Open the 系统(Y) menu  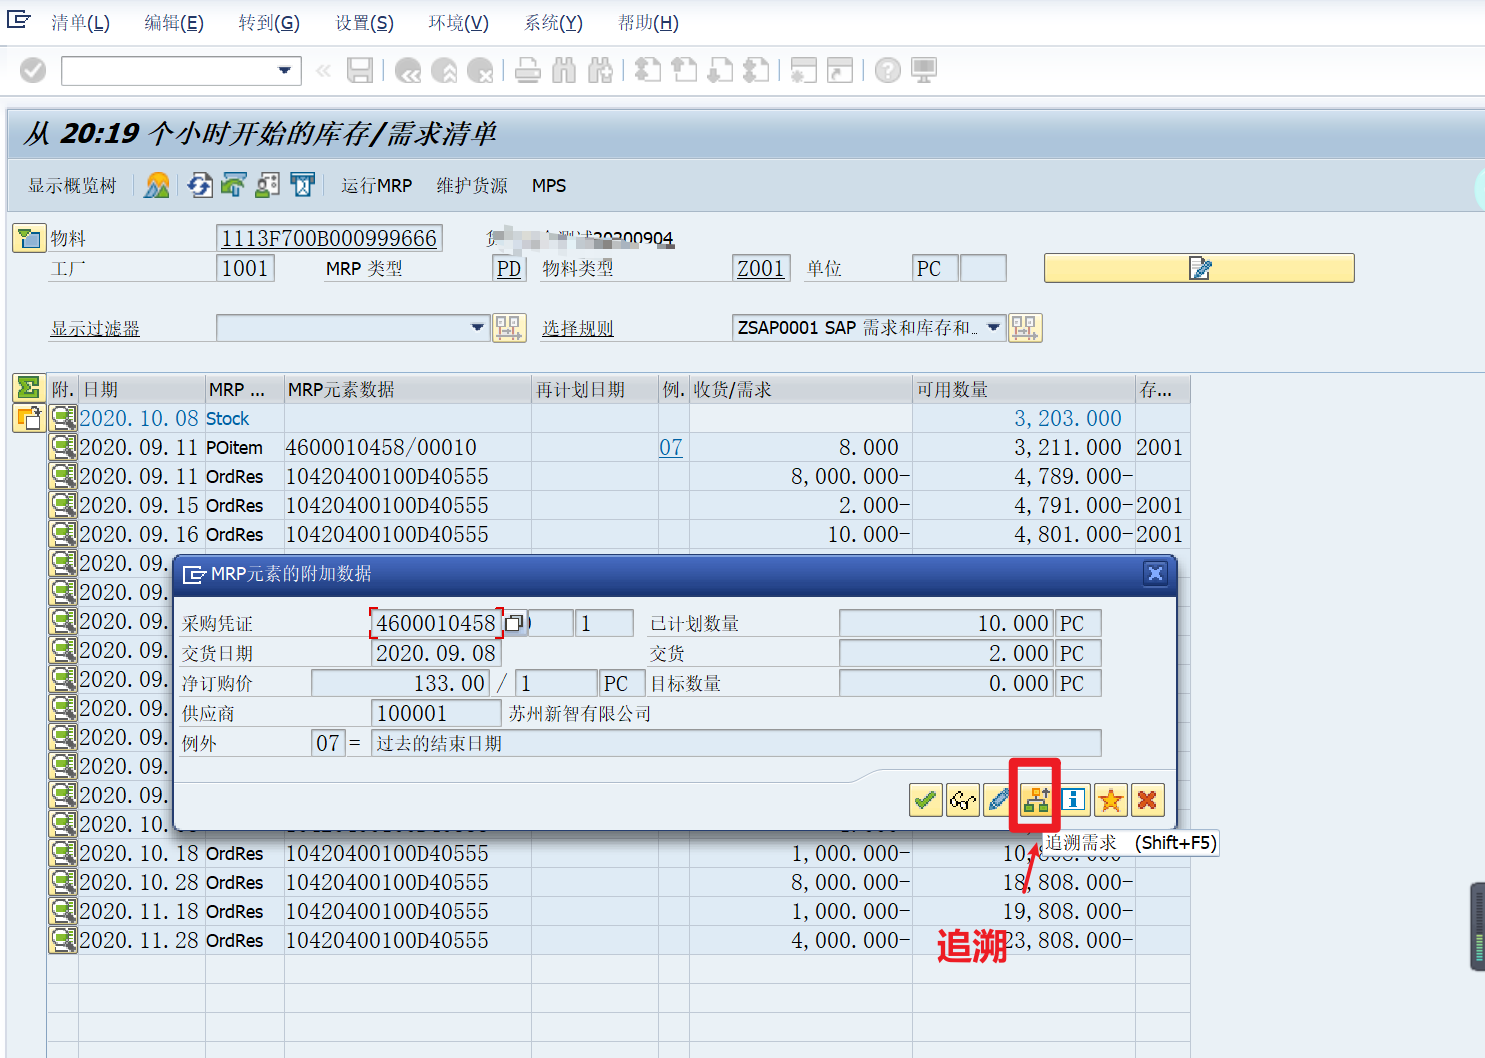tap(552, 22)
